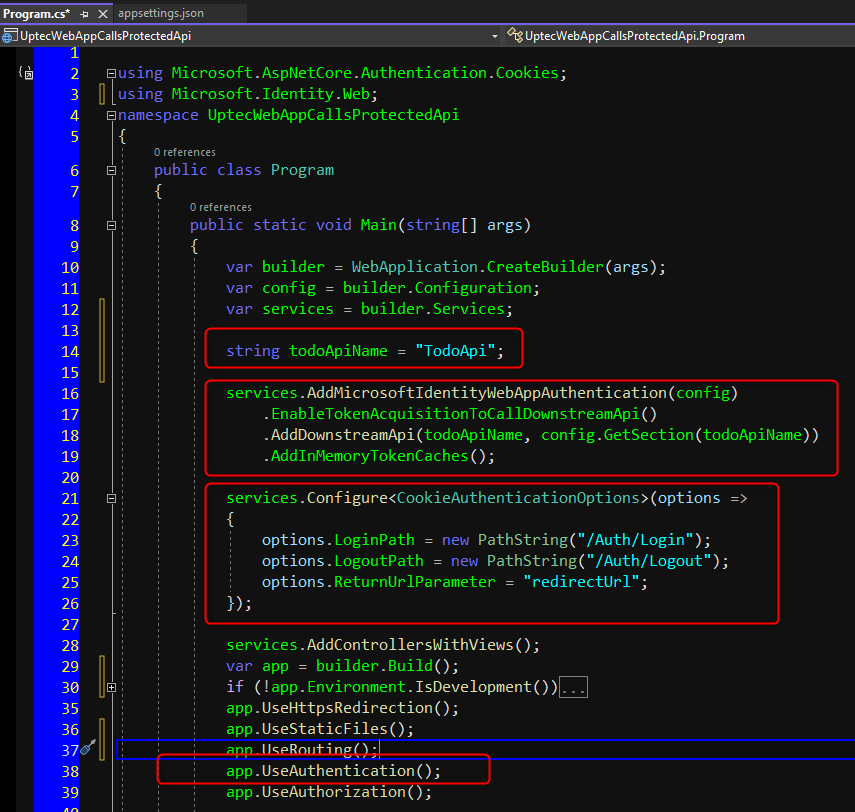Screen dimensions: 855x812
Task: Collapse the using directives block
Action: click(111, 73)
